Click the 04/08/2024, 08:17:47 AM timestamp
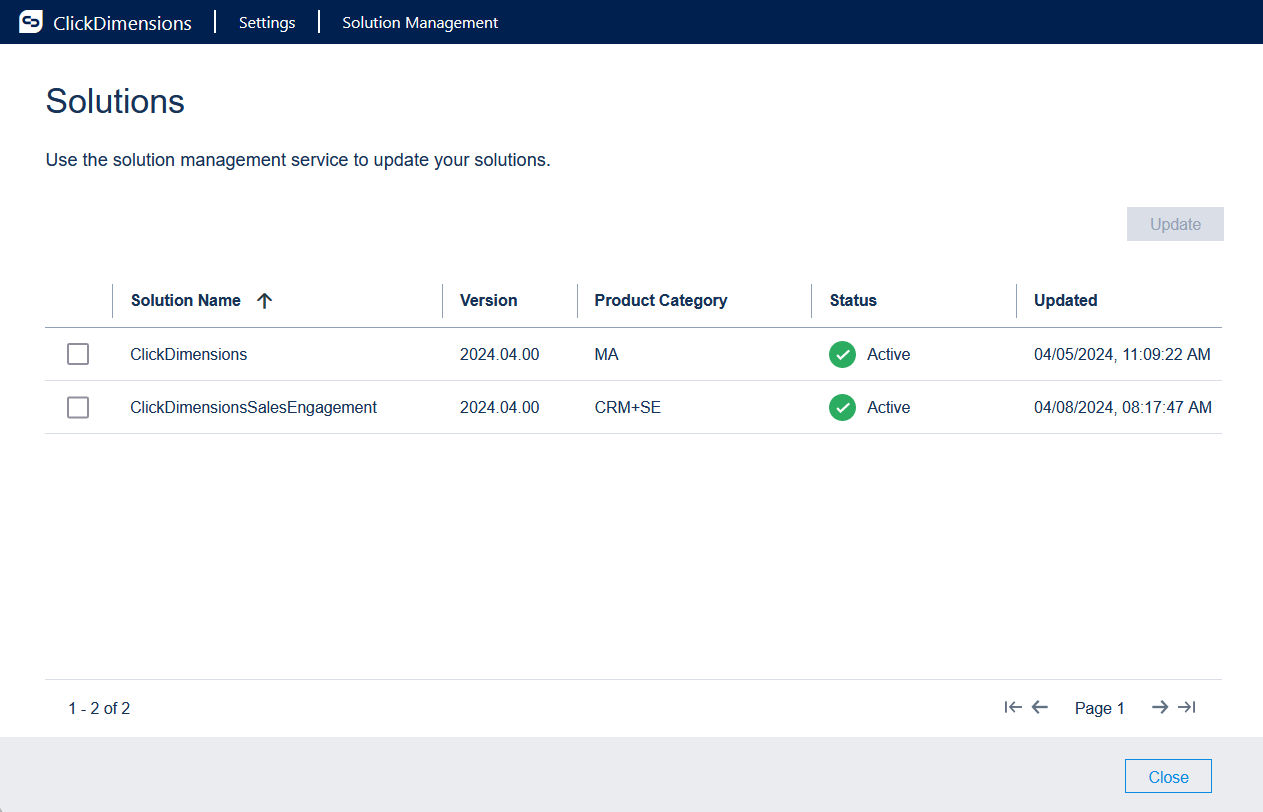 tap(1123, 407)
